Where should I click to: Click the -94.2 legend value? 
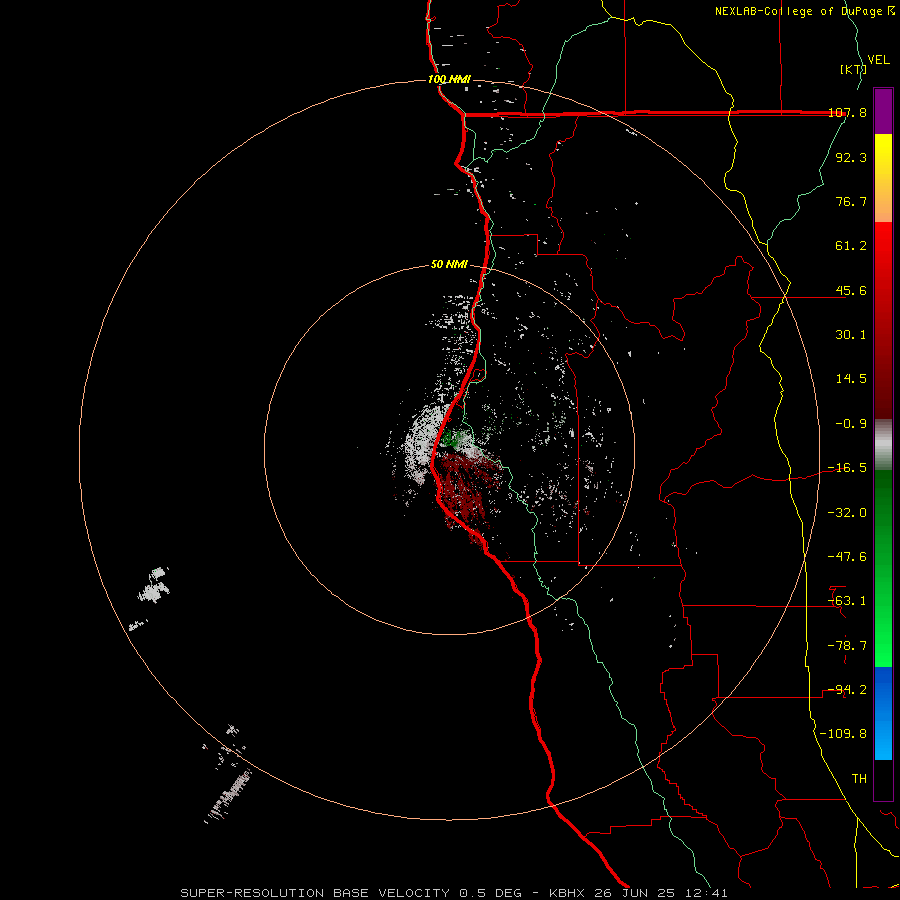pos(847,689)
